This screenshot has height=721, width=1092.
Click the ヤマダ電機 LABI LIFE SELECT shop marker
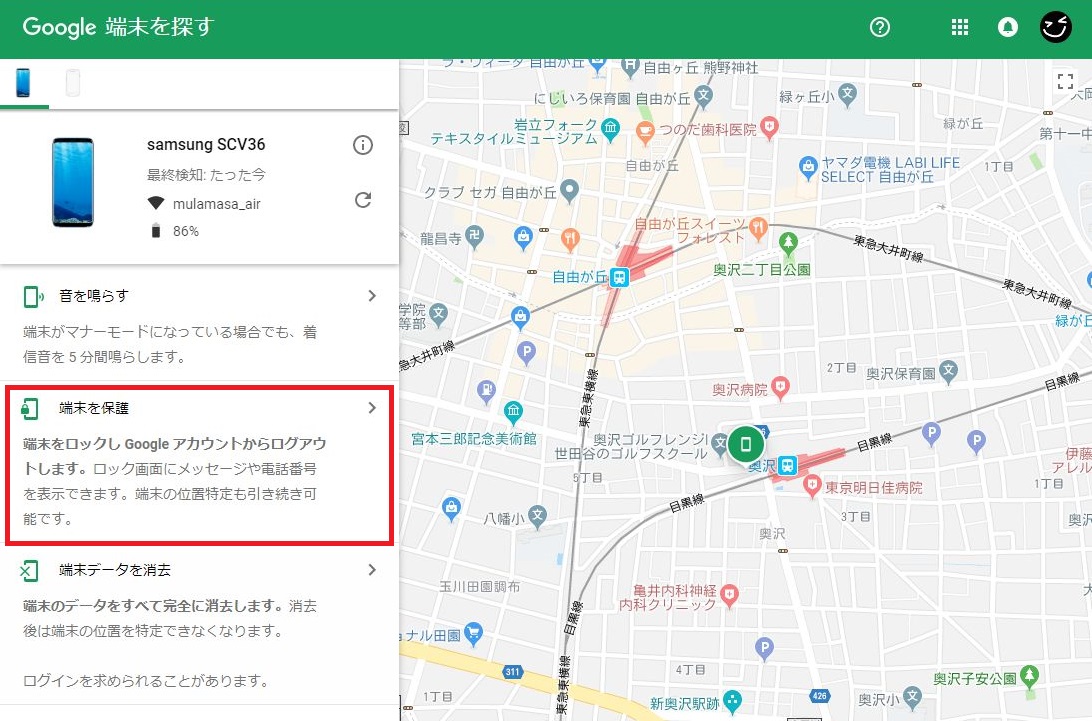808,166
